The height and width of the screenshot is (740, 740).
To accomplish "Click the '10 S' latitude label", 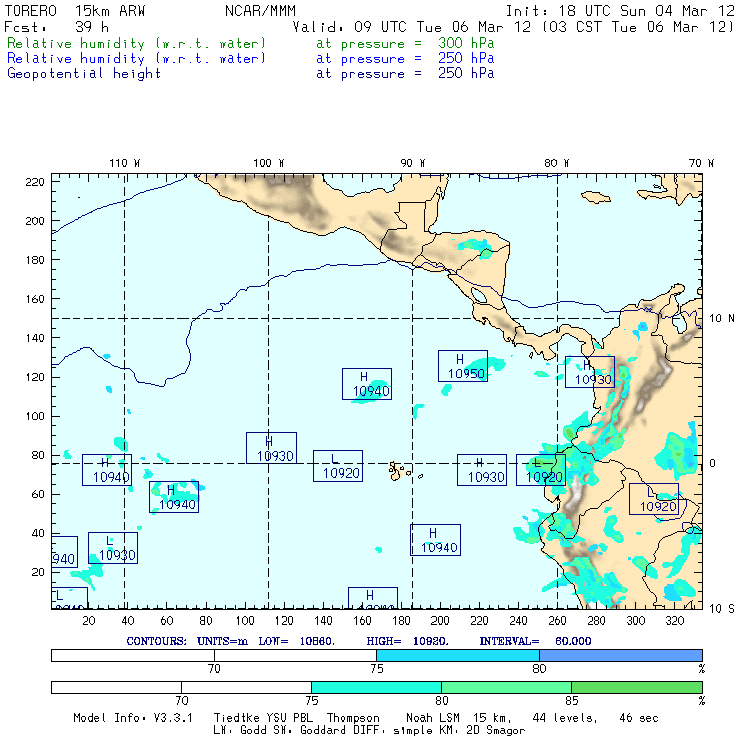I will (722, 609).
